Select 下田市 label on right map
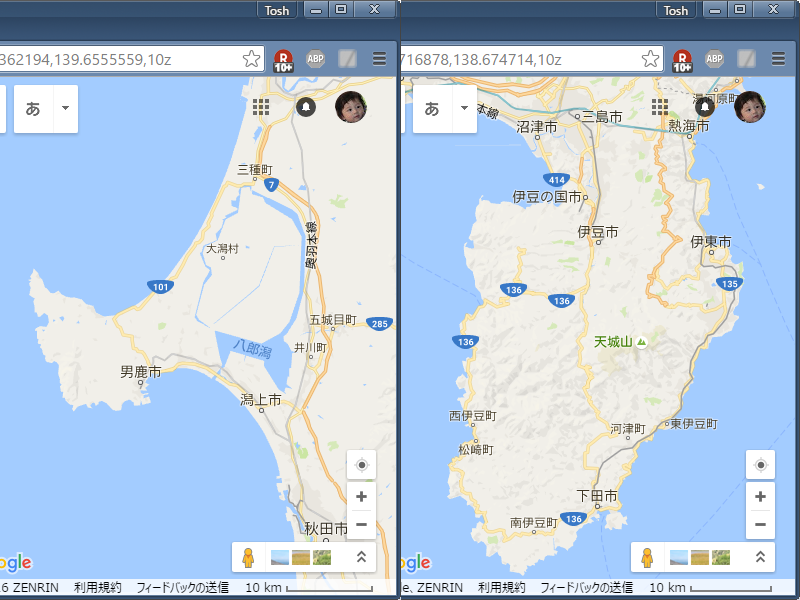Image resolution: width=800 pixels, height=600 pixels. 597,495
